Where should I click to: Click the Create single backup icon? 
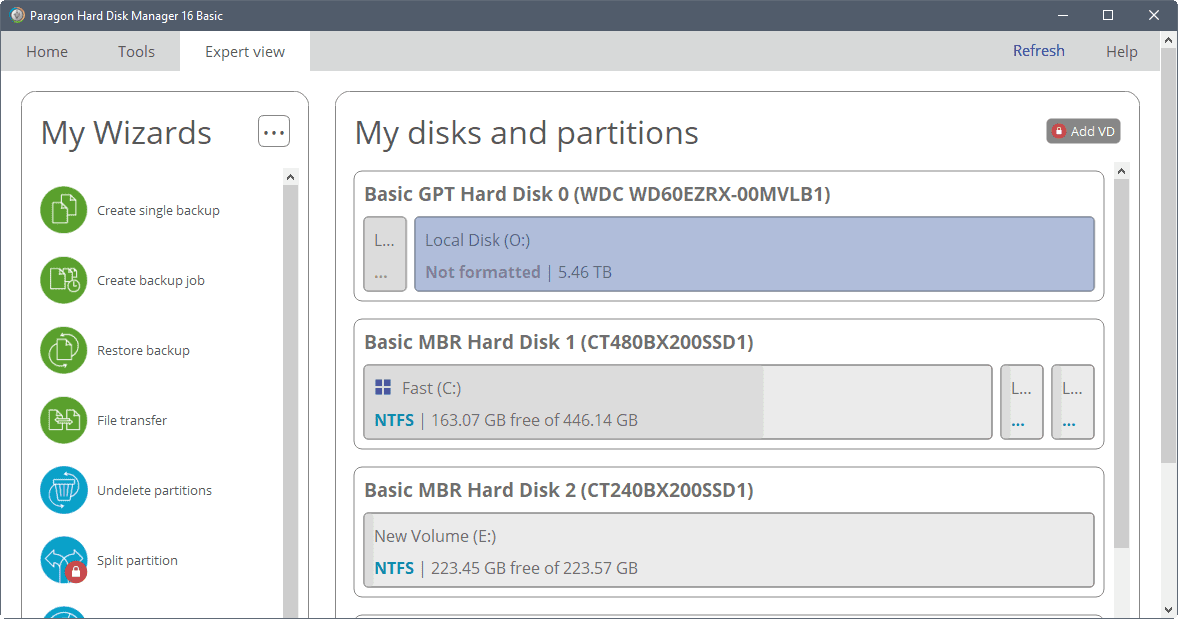coord(64,210)
